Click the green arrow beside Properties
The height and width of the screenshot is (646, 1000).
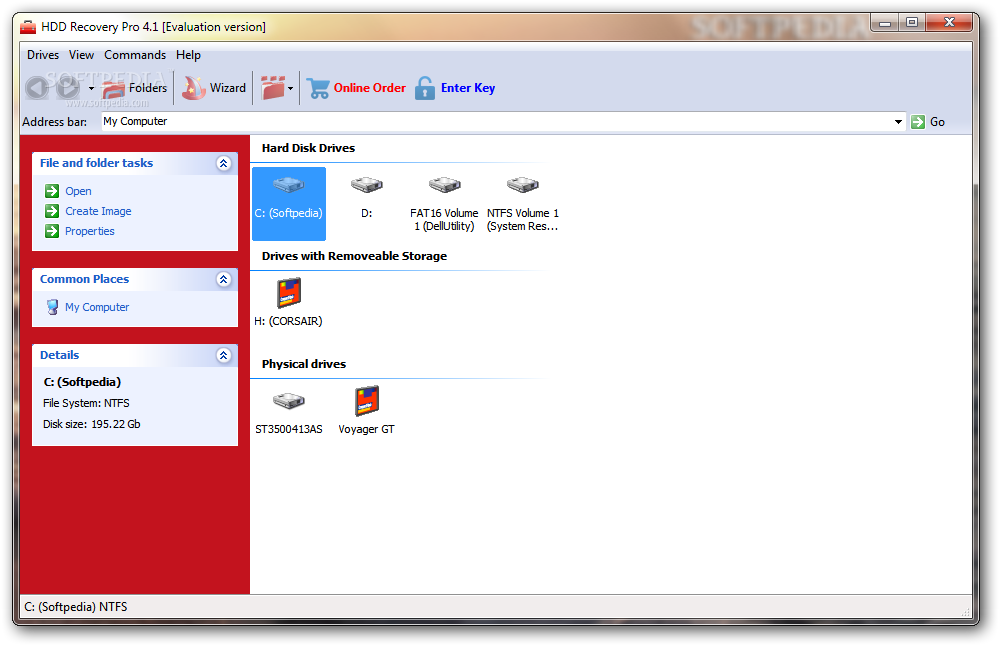pos(52,231)
